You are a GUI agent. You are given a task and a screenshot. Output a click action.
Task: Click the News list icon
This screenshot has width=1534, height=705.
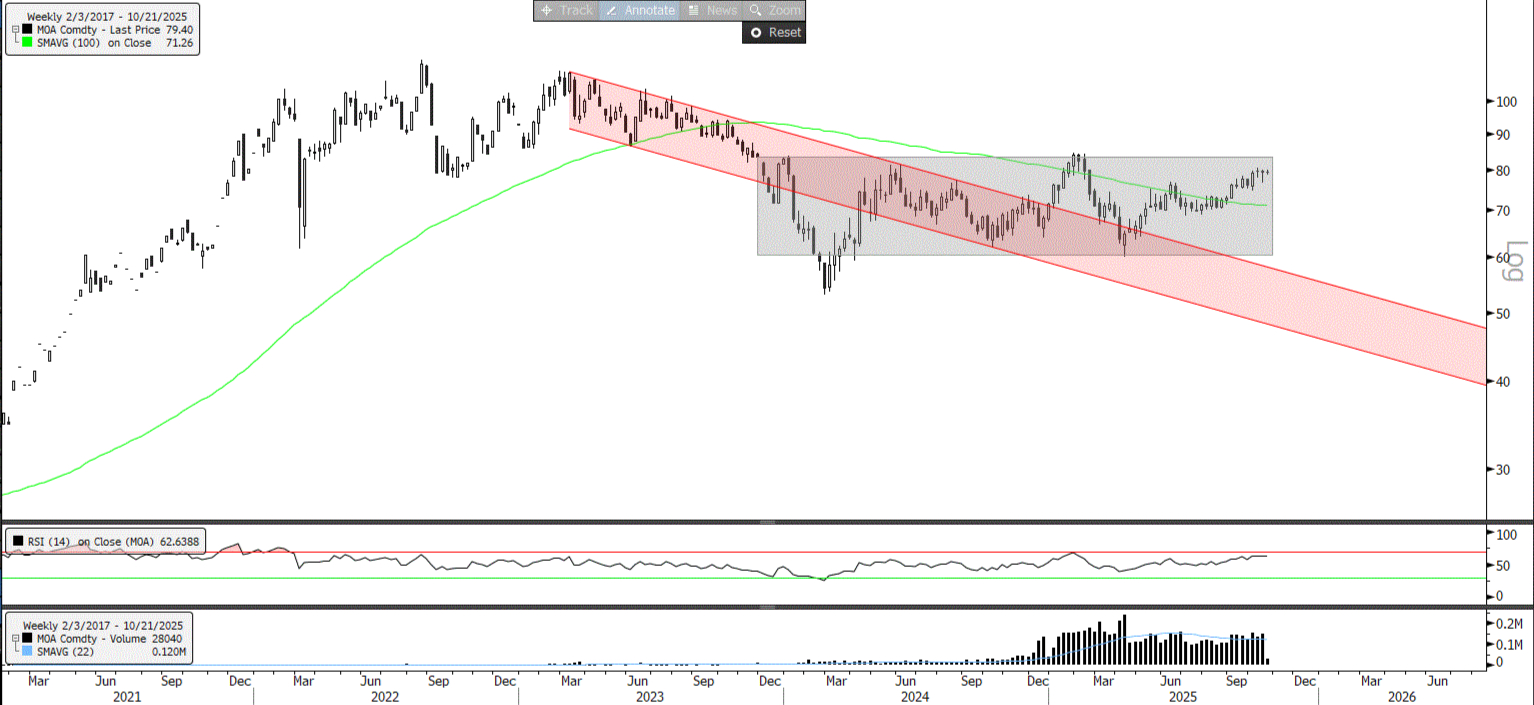(x=693, y=10)
